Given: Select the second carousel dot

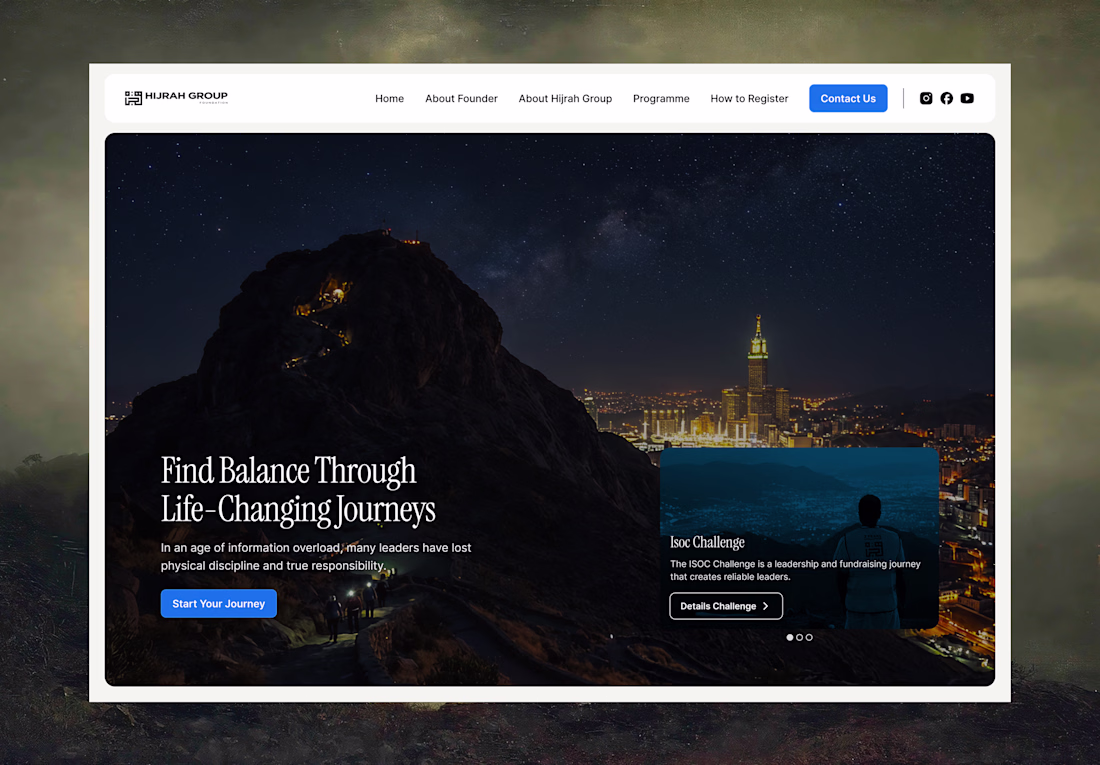Looking at the screenshot, I should pos(800,637).
